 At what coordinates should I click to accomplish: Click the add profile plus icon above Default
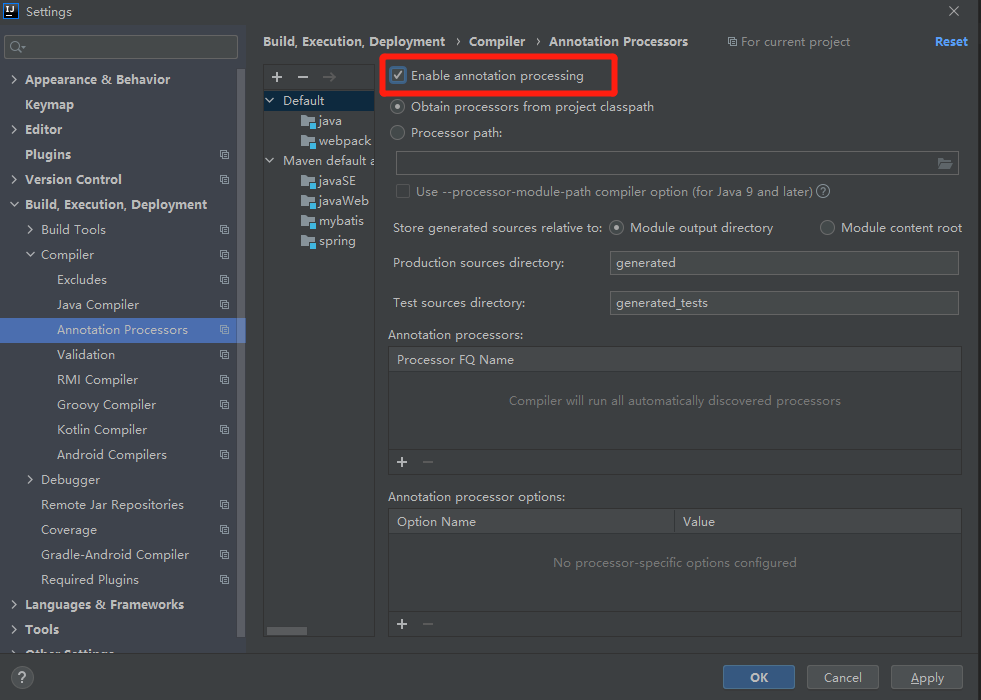pyautogui.click(x=277, y=77)
